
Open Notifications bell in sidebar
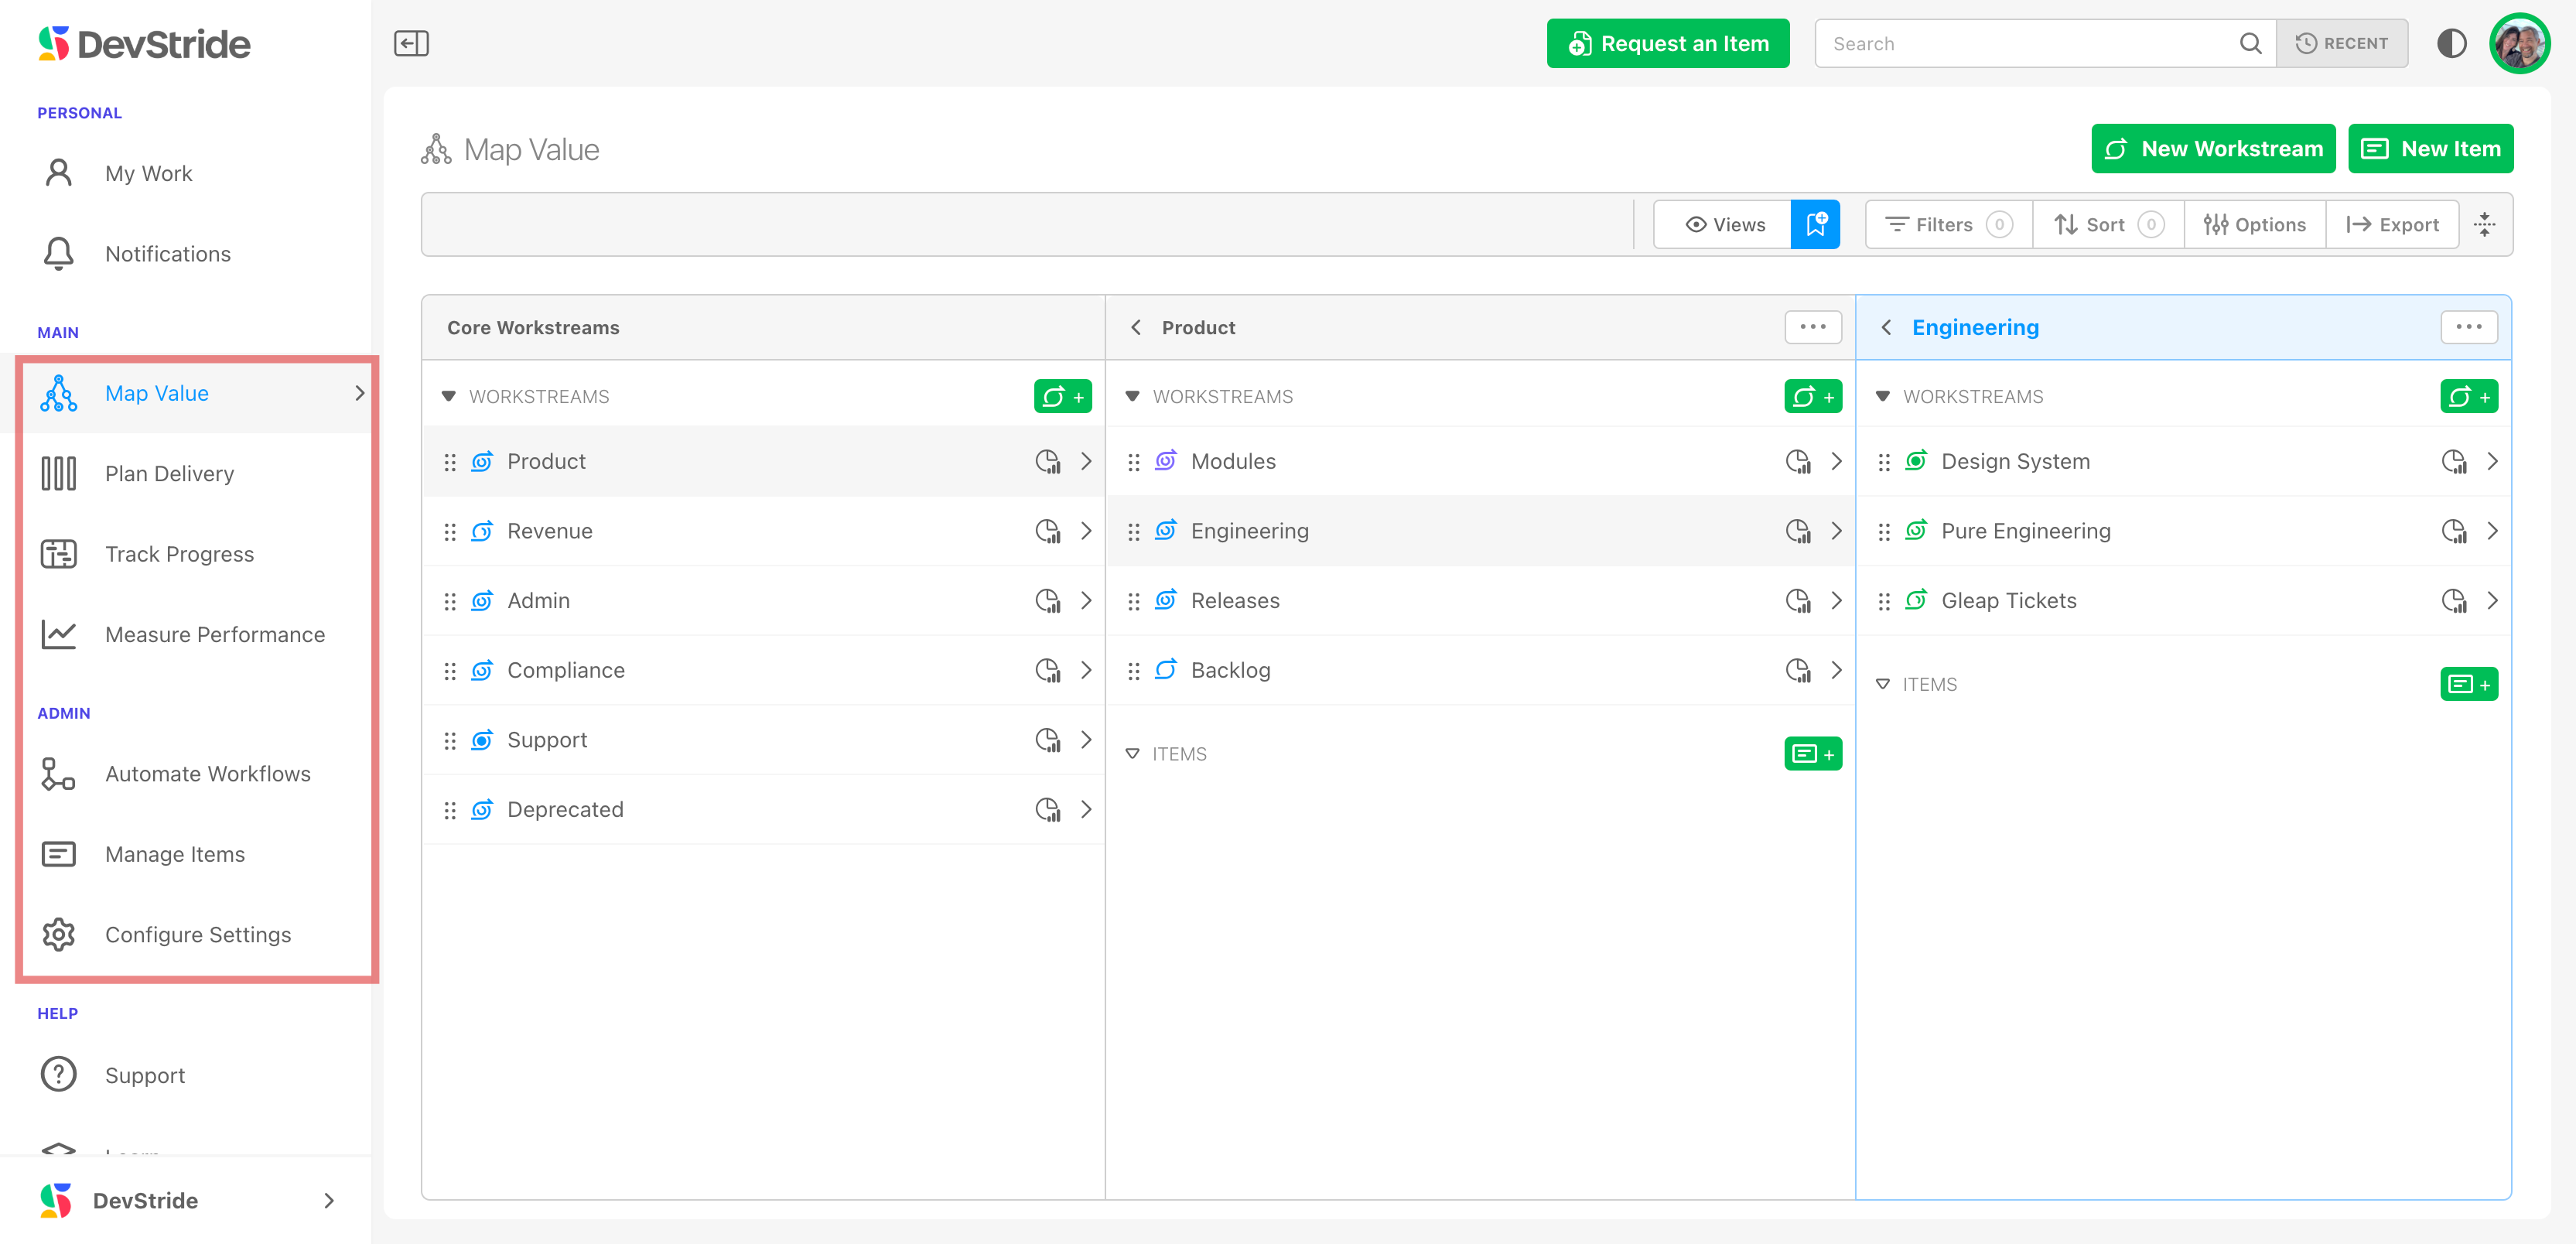point(59,254)
